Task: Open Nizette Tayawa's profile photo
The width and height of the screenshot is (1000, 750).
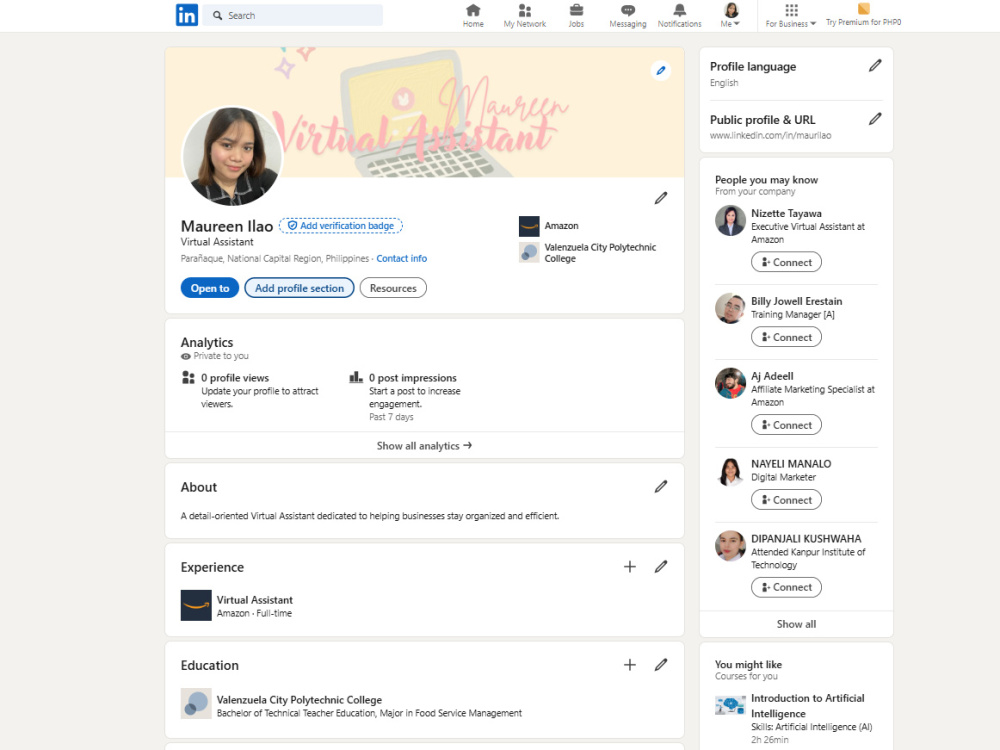Action: click(x=730, y=221)
